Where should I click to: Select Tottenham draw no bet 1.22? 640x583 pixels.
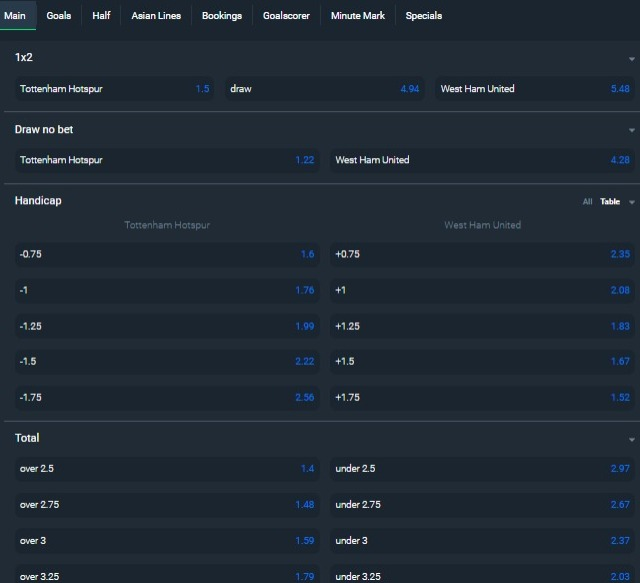167,160
